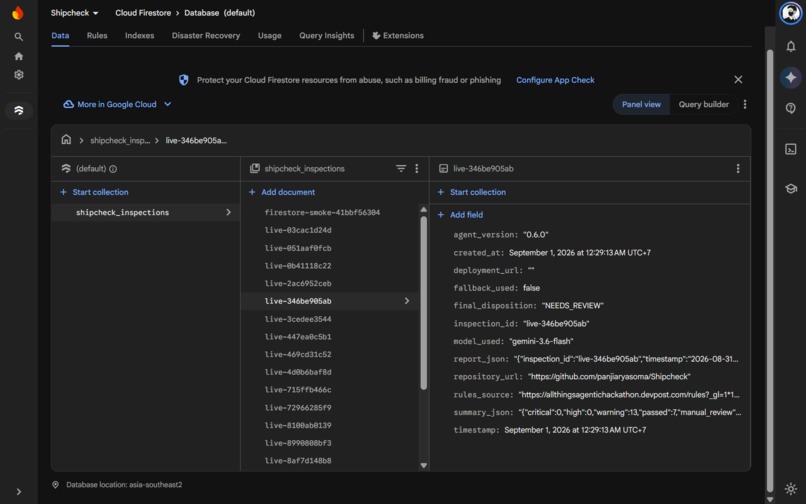Viewport: 806px width, 504px height.
Task: Open document live-03cac1d24d
Action: tap(298, 230)
